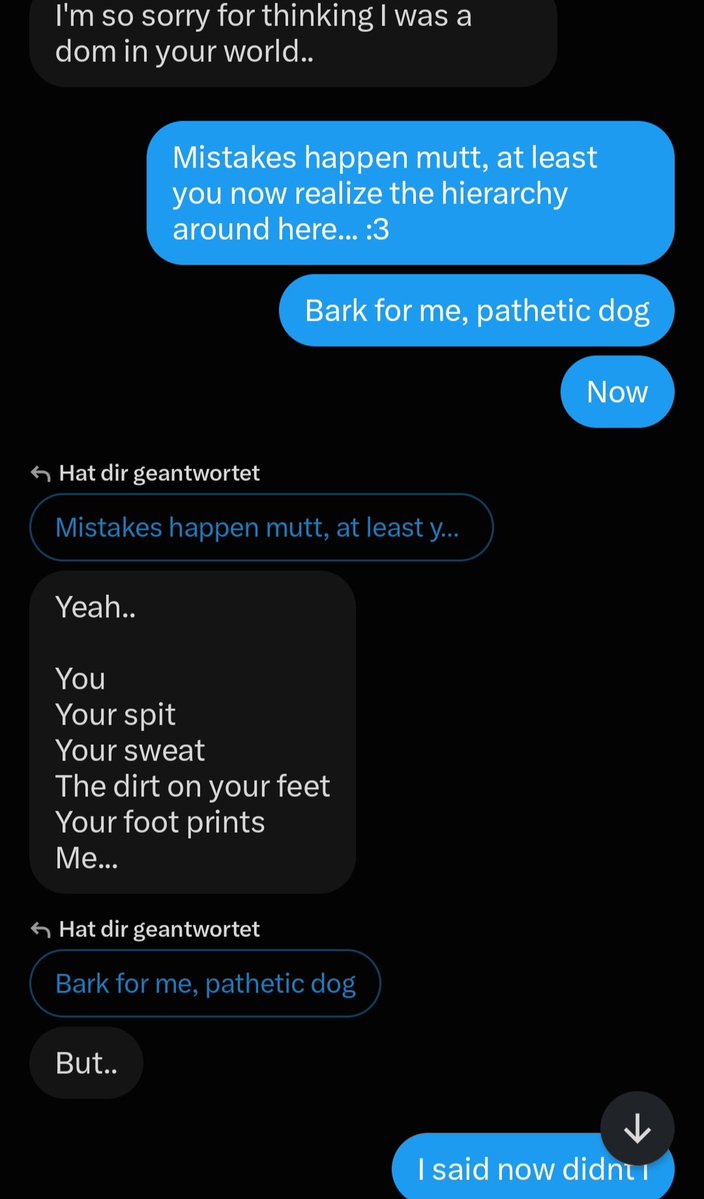The height and width of the screenshot is (1199, 704).
Task: Click the word 'hierarchy' in the blue bubble
Action: 504,193
